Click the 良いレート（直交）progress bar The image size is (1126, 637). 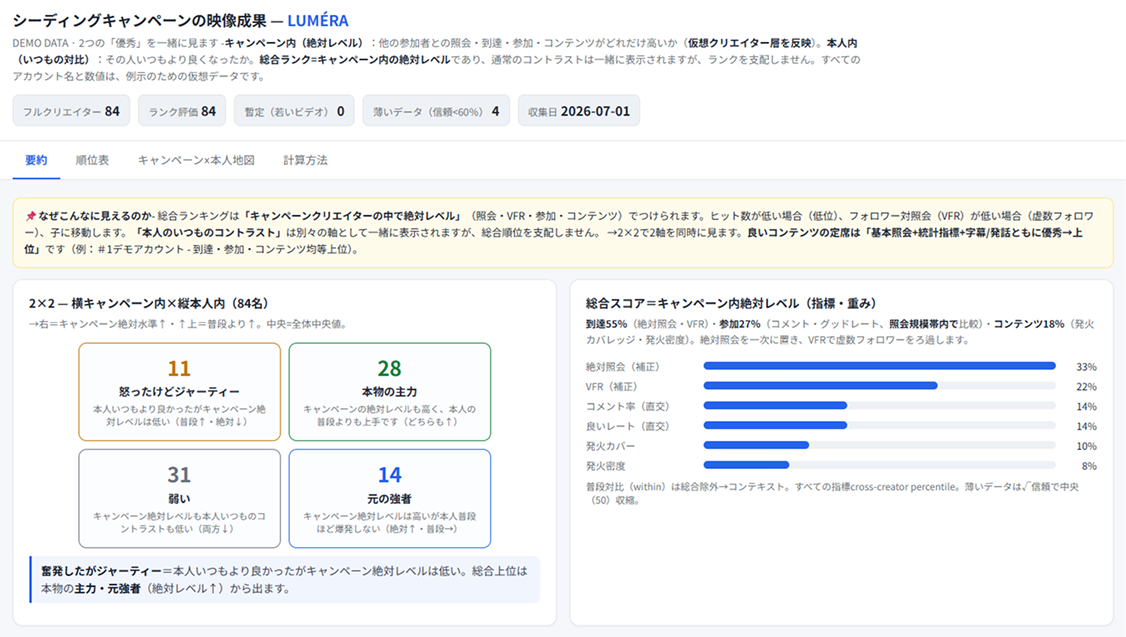[x=880, y=426]
